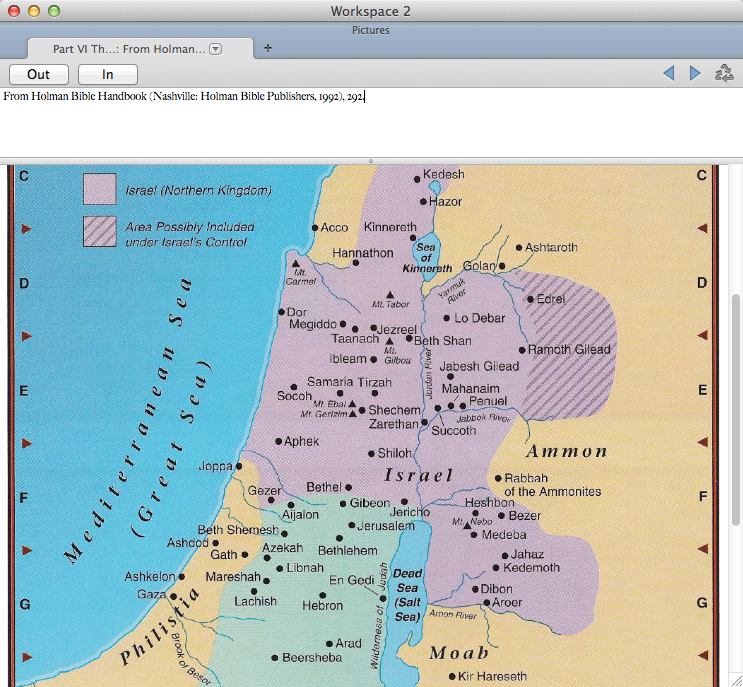Viewport: 743px width, 687px height.
Task: Add a new tab with plus button
Action: point(268,48)
